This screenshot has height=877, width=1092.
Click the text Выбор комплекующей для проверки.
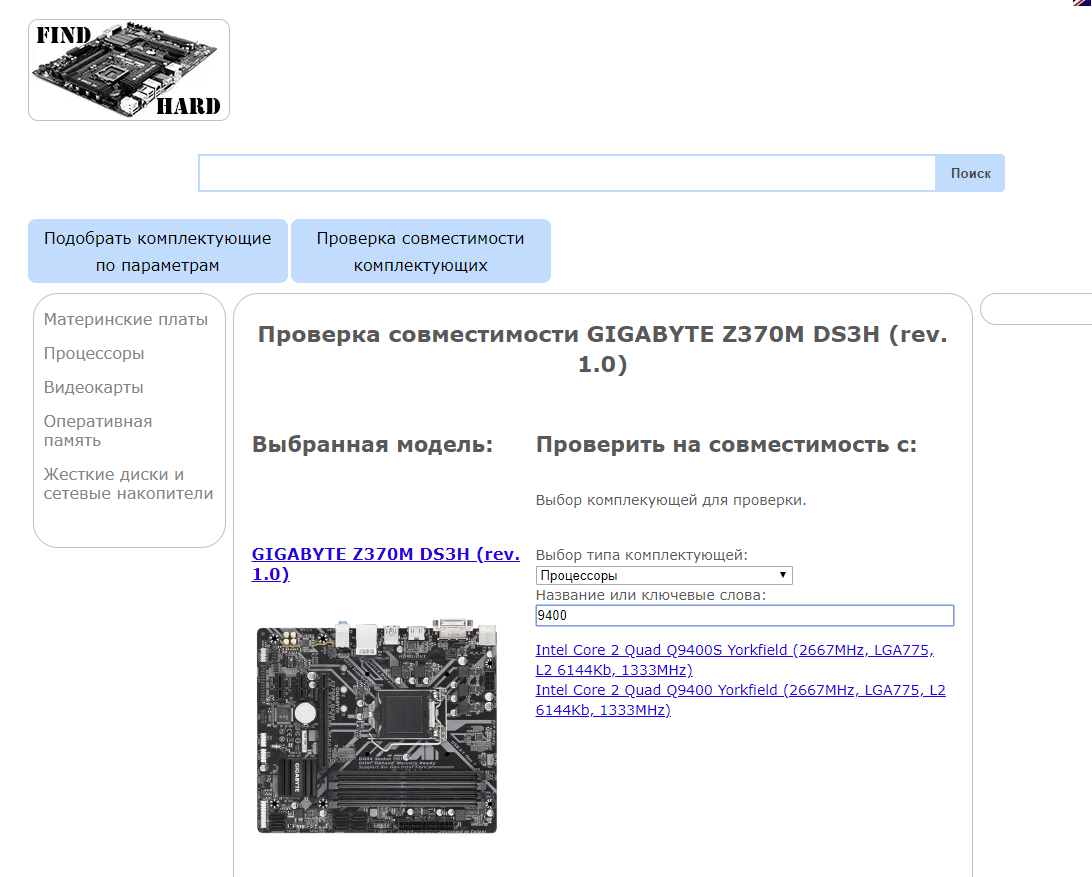(x=671, y=500)
